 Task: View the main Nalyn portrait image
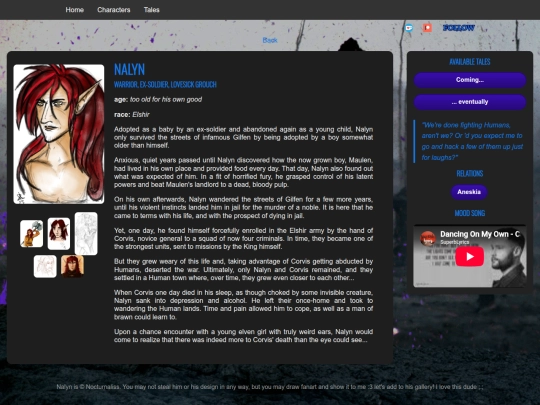pyautogui.click(x=59, y=134)
